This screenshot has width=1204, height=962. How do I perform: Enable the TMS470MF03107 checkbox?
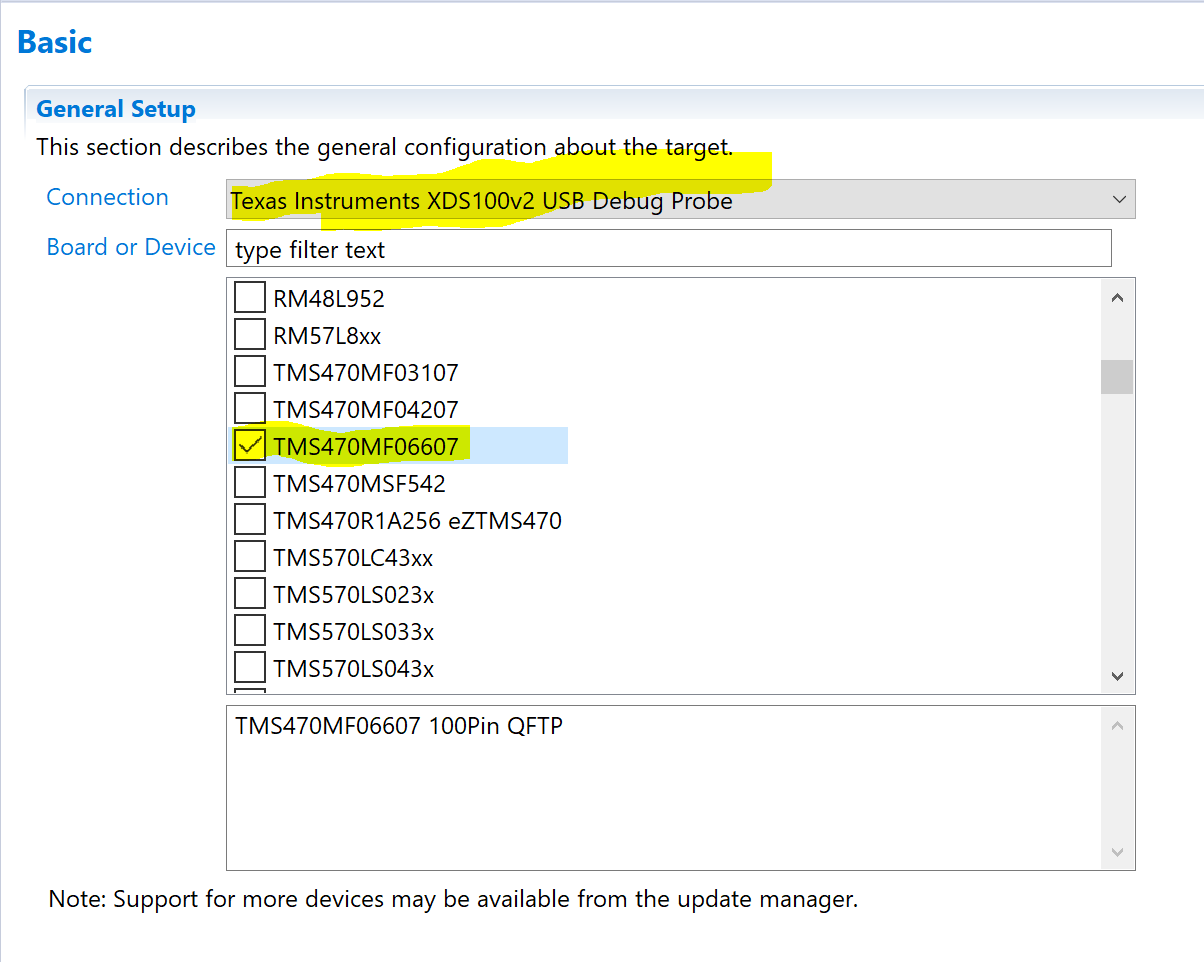click(x=250, y=372)
